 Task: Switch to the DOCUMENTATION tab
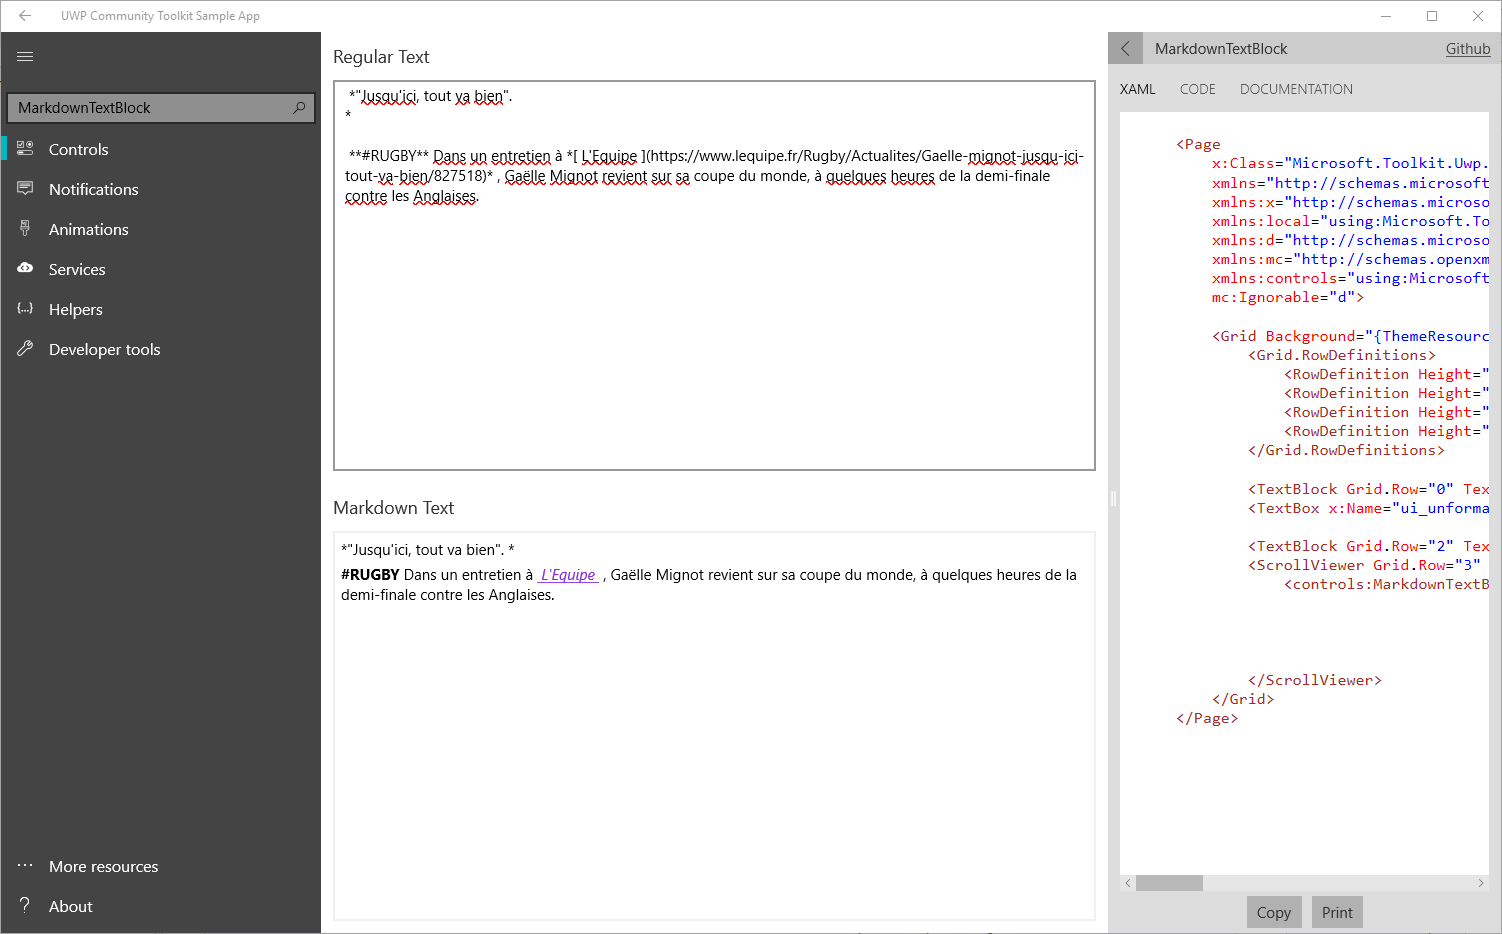pos(1295,89)
